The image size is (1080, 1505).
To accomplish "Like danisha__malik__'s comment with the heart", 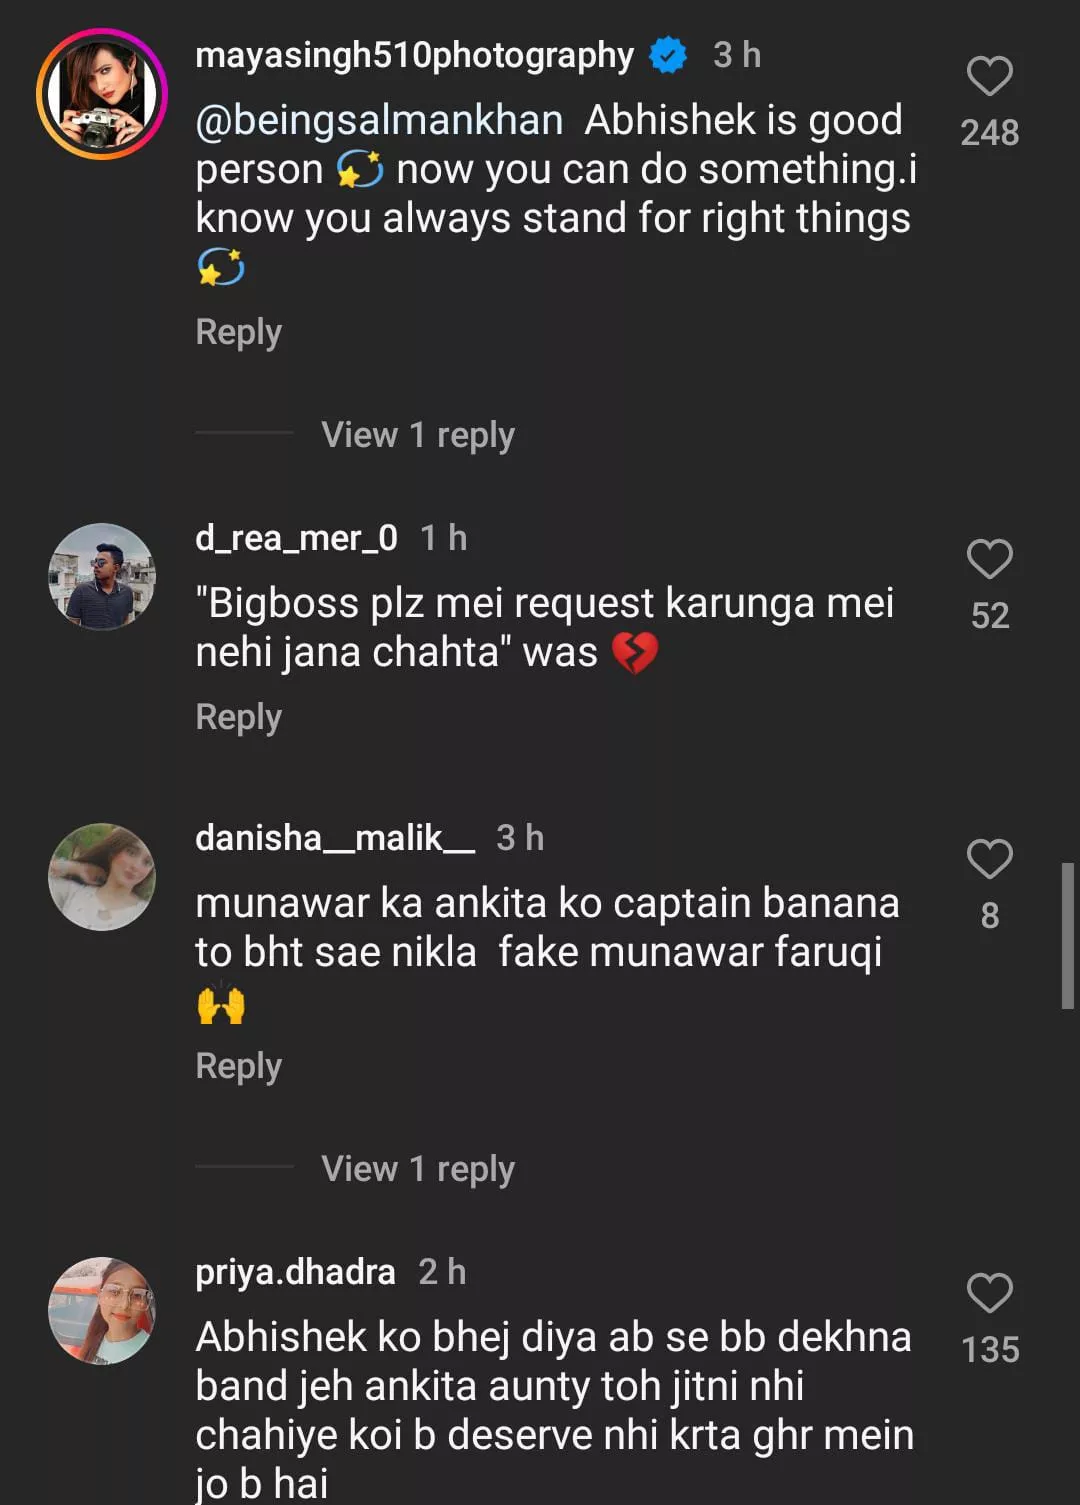I will tap(989, 860).
